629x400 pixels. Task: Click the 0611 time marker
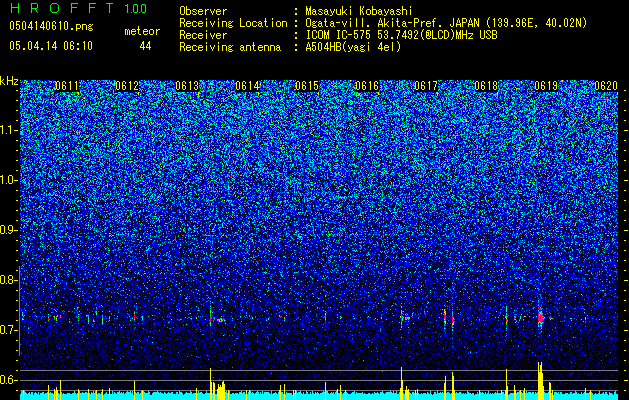67,86
